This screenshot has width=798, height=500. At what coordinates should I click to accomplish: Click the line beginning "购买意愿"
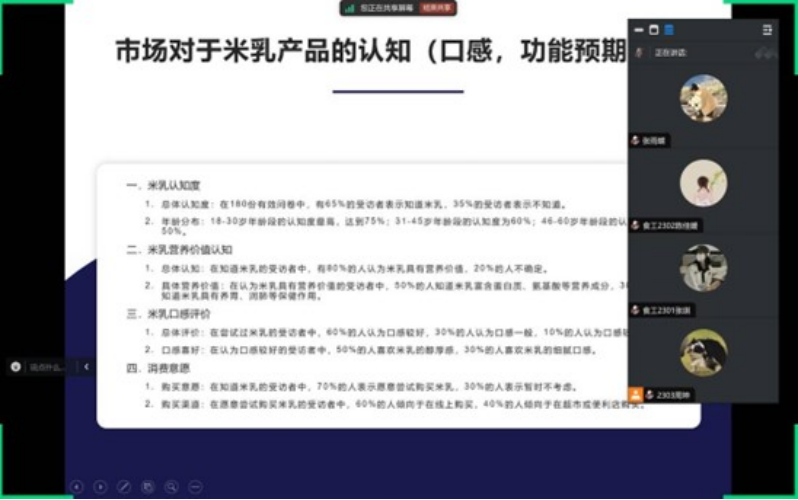361,387
